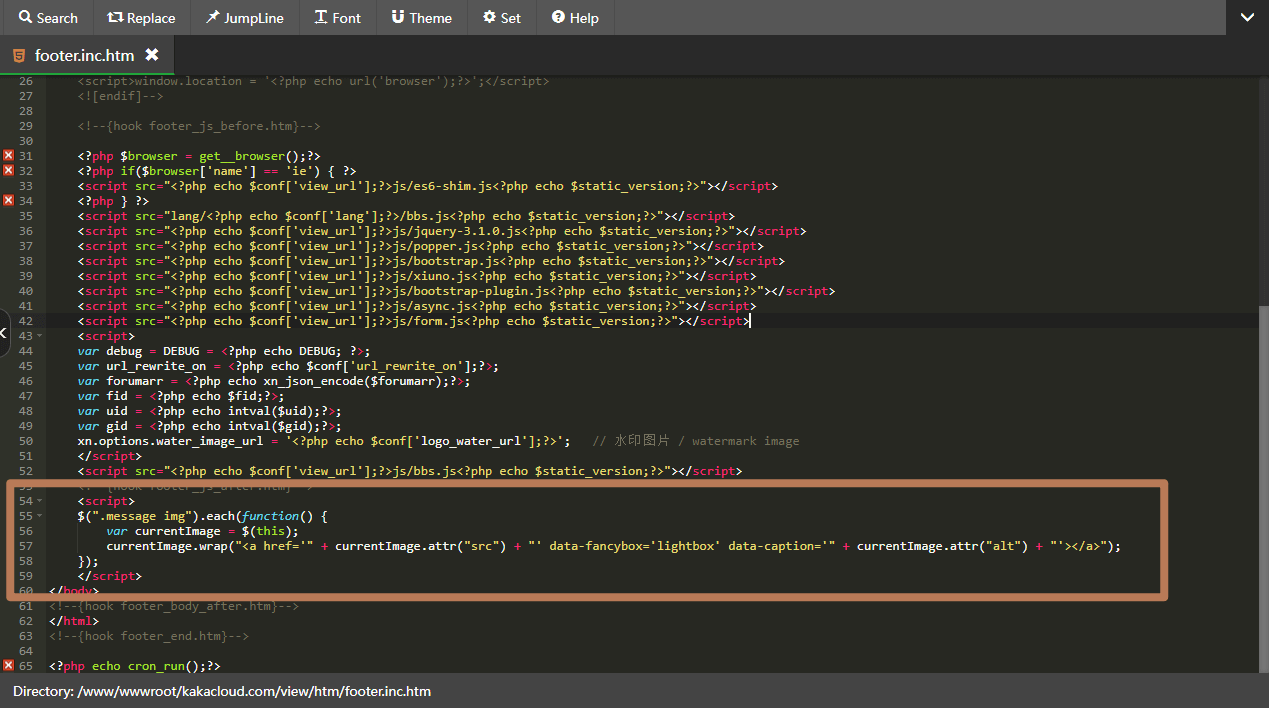Click the '.message img' each function line
The image size is (1269, 708).
point(202,516)
